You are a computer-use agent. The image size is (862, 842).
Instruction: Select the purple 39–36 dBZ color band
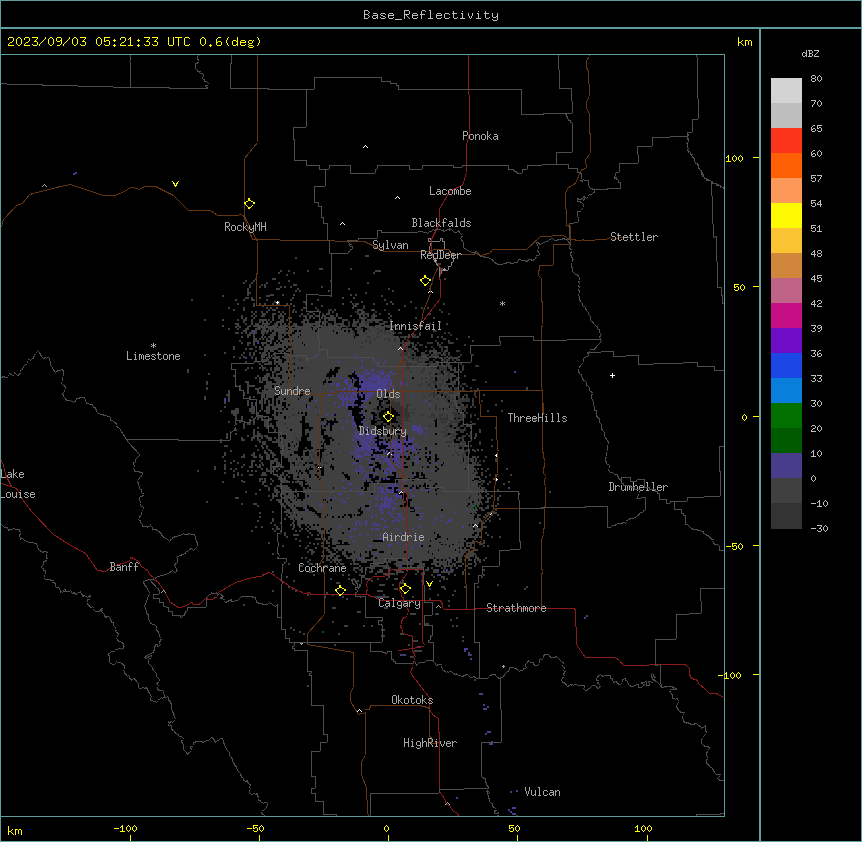[786, 340]
